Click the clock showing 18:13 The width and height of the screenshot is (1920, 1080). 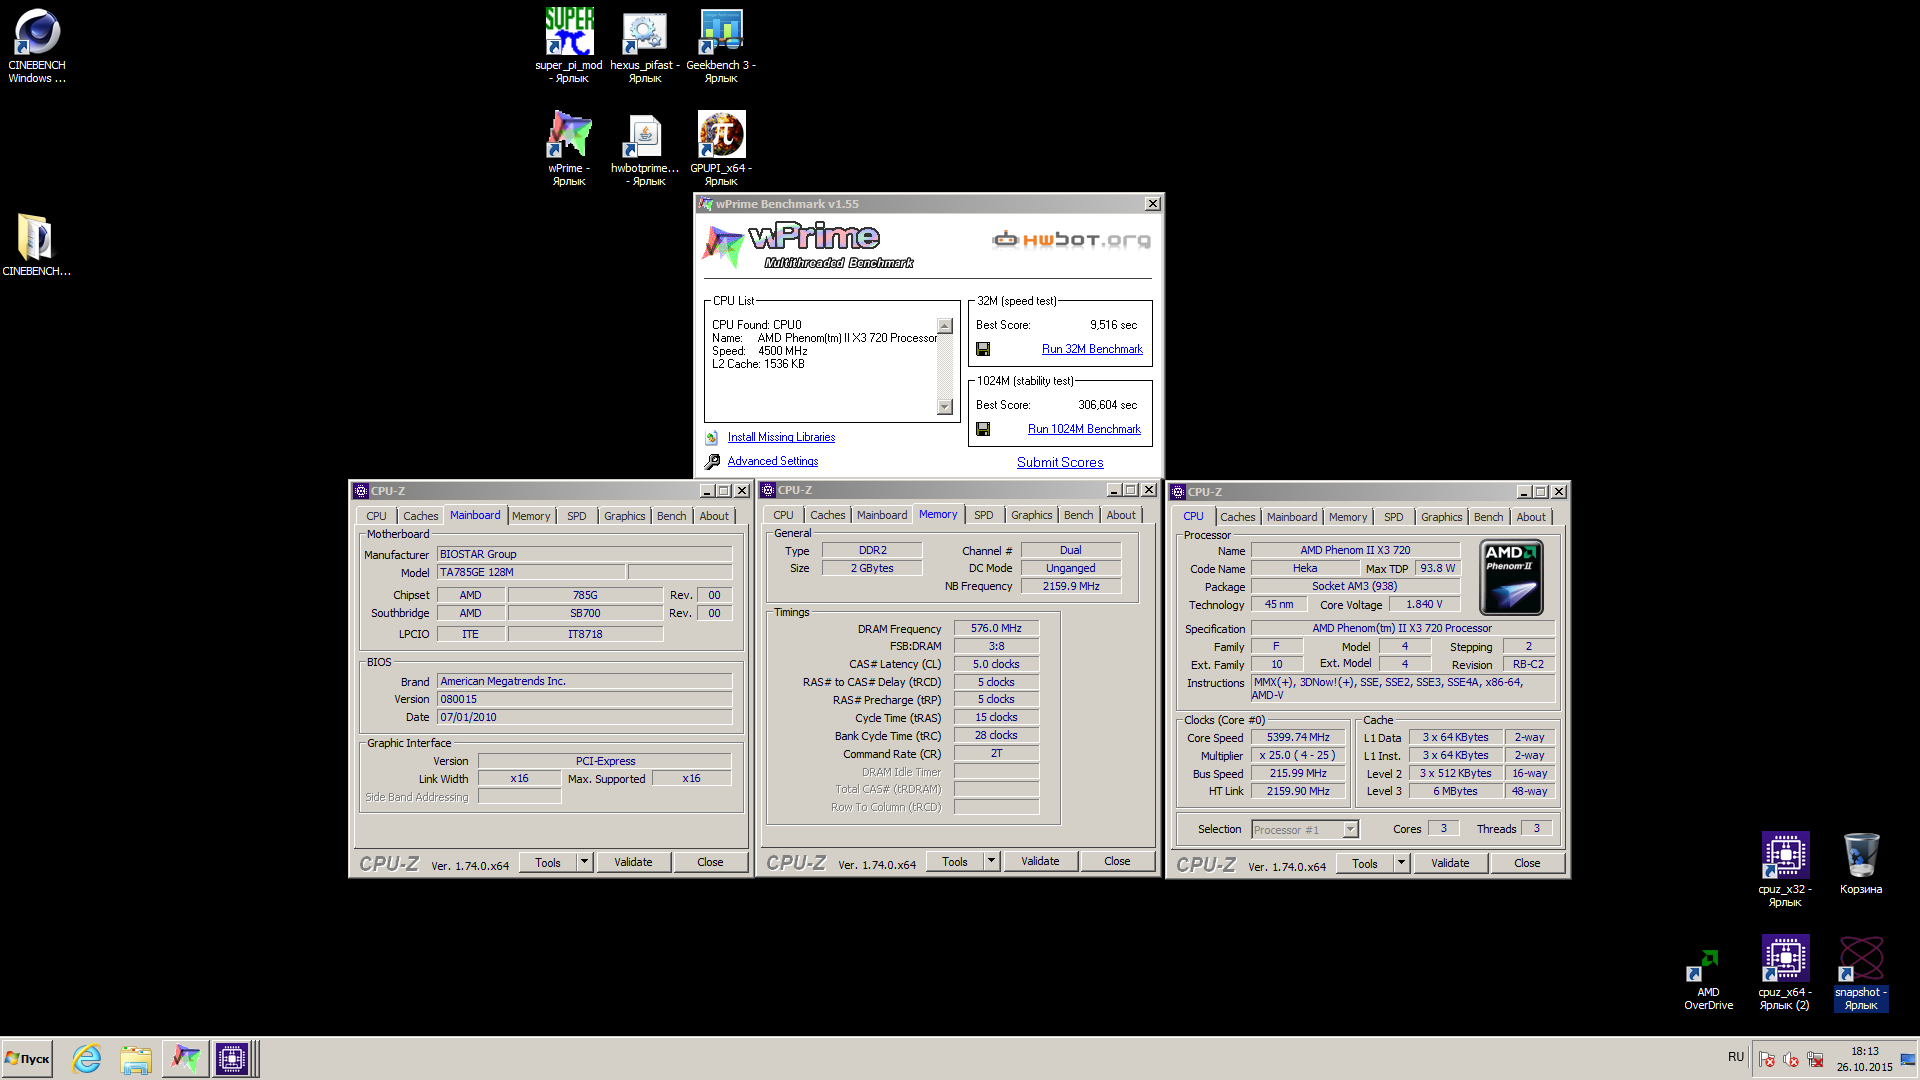pyautogui.click(x=1864, y=1051)
